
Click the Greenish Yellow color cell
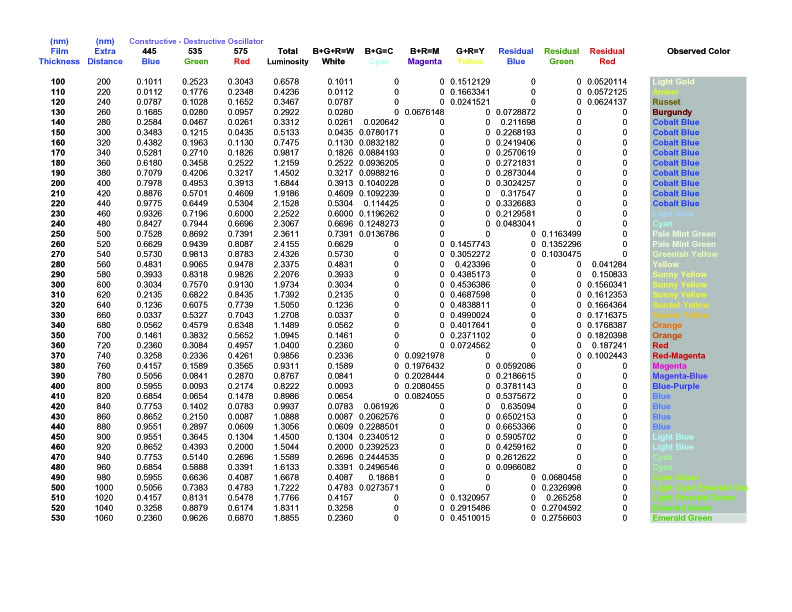683,255
